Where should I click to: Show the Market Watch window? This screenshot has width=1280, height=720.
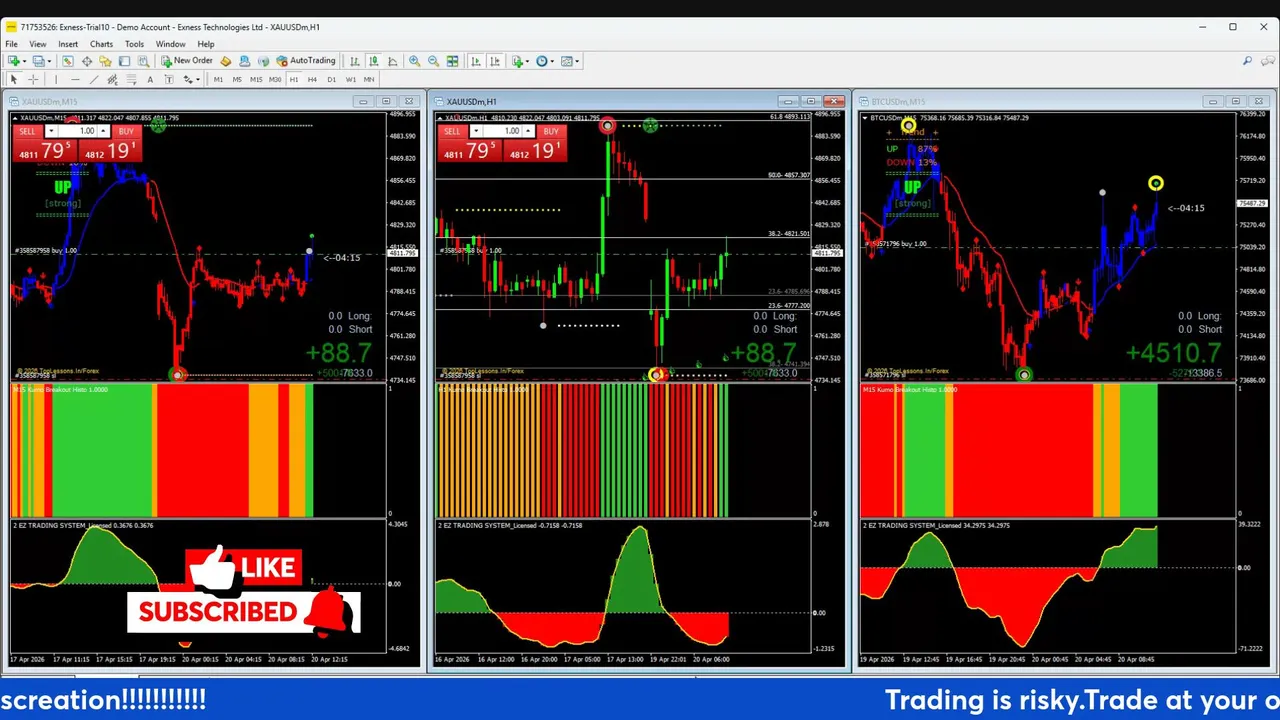68,61
